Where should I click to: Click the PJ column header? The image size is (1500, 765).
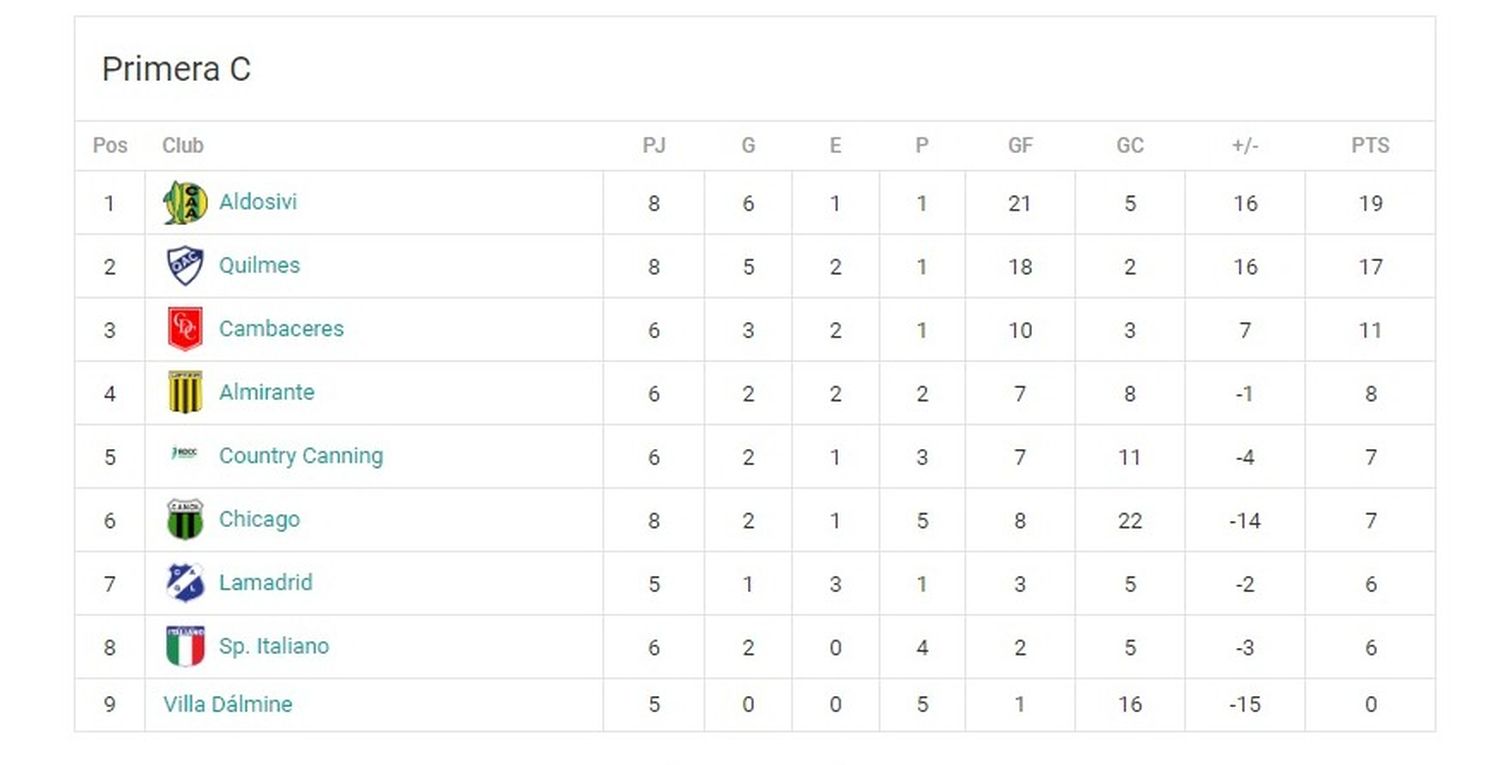tap(654, 146)
